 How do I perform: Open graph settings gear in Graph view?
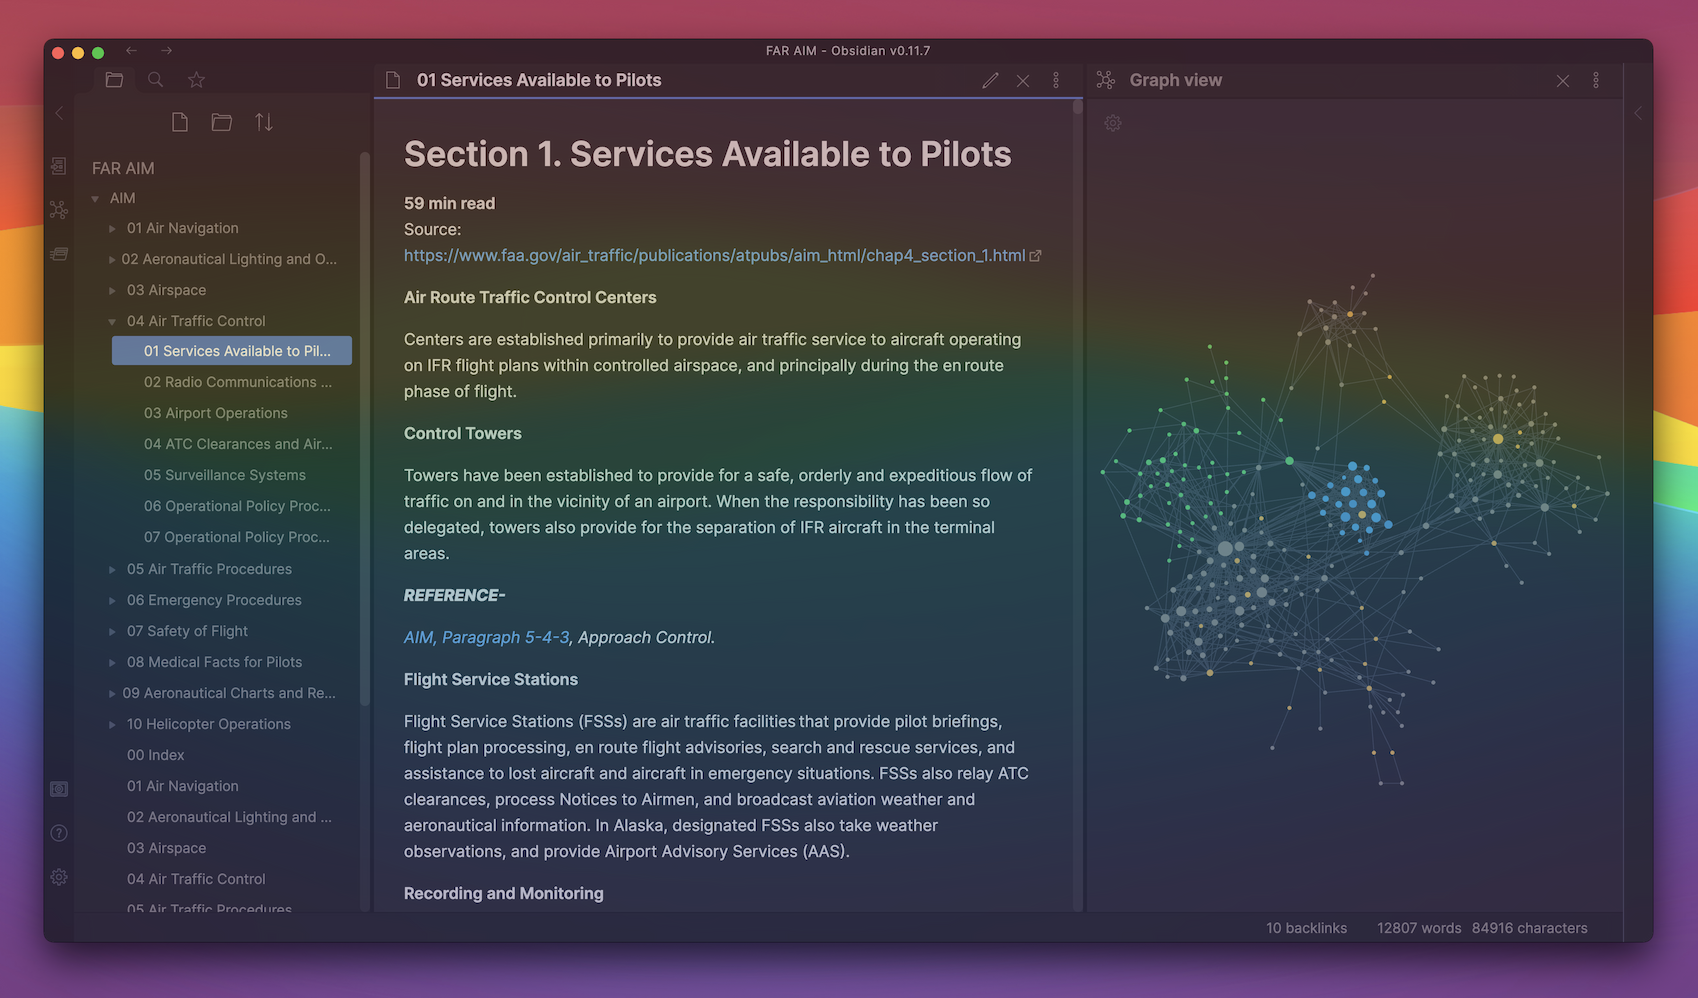click(1113, 123)
